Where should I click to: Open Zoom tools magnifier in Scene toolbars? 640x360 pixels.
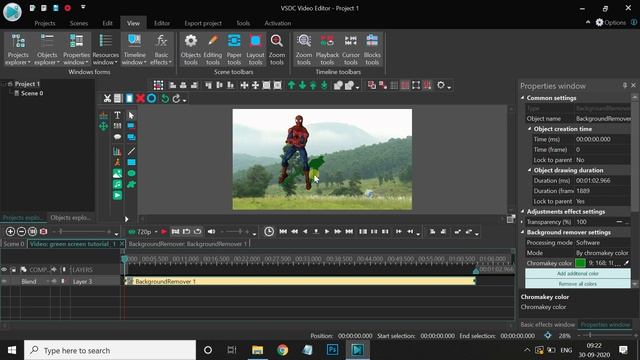click(x=277, y=49)
